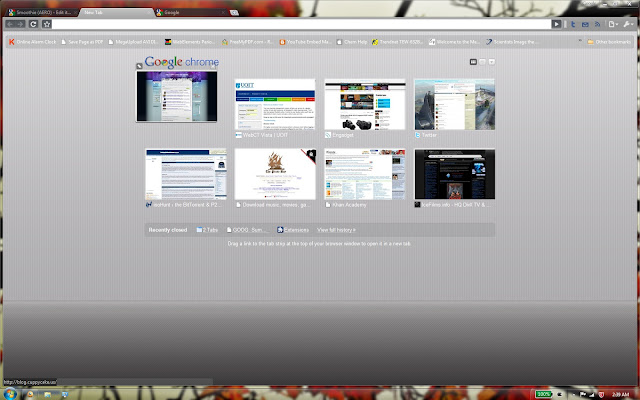Screen dimensions: 640x400
Task: Open the wrench settings menu
Action: [628, 24]
